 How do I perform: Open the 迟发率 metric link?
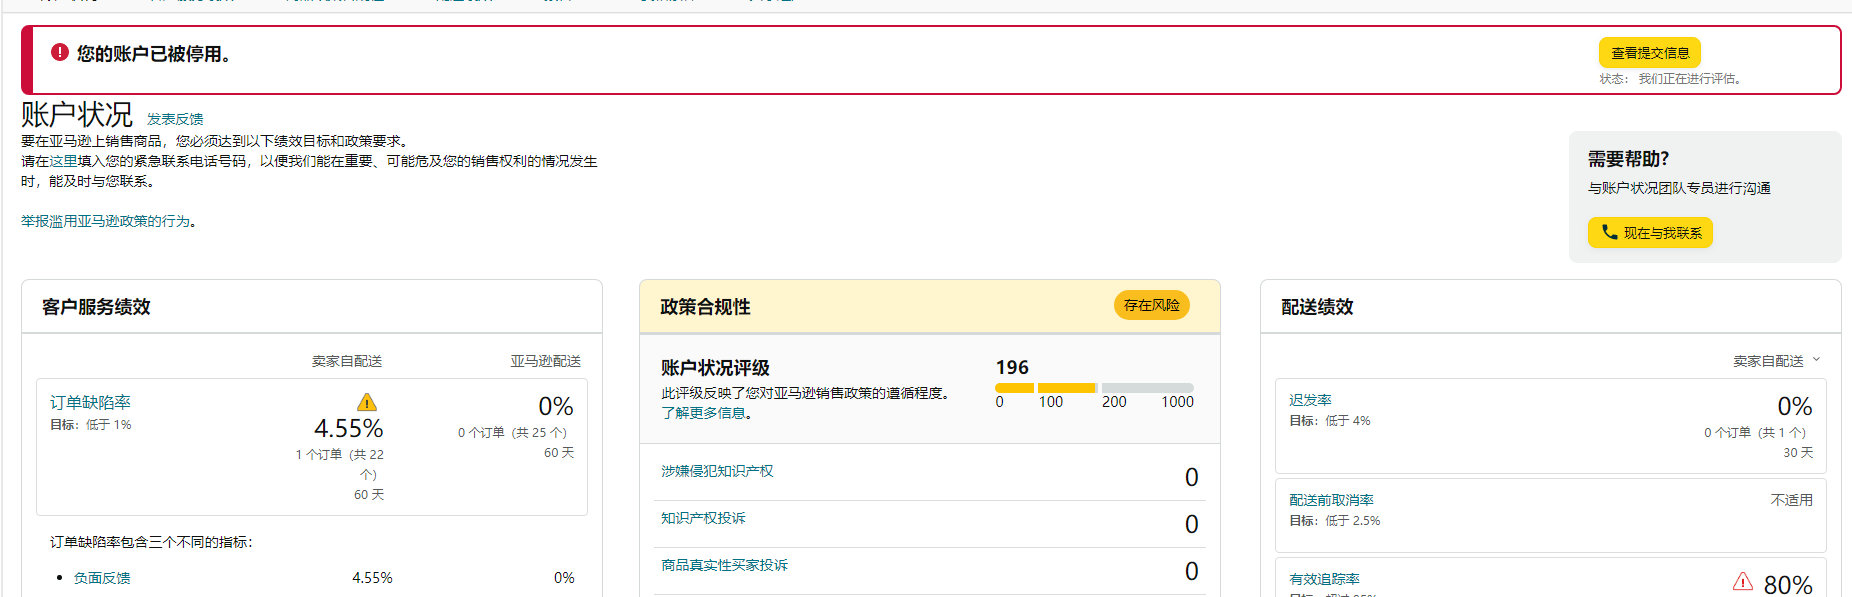[x=1310, y=400]
